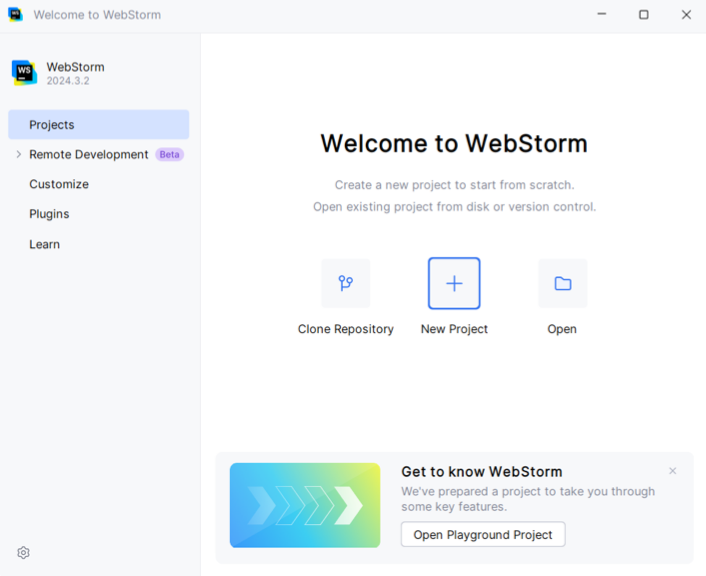This screenshot has width=706, height=576.
Task: Click the Open label under the folder
Action: [x=562, y=329]
